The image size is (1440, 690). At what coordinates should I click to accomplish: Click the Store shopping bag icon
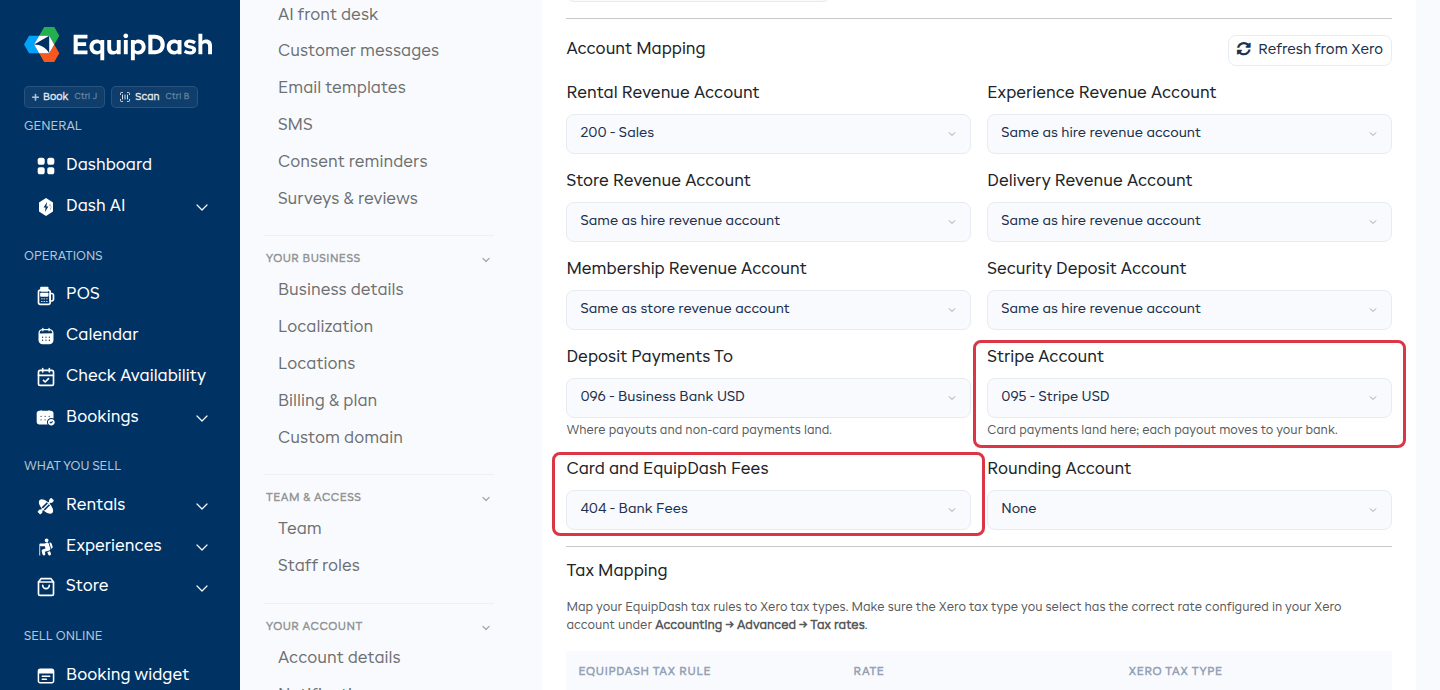point(45,586)
